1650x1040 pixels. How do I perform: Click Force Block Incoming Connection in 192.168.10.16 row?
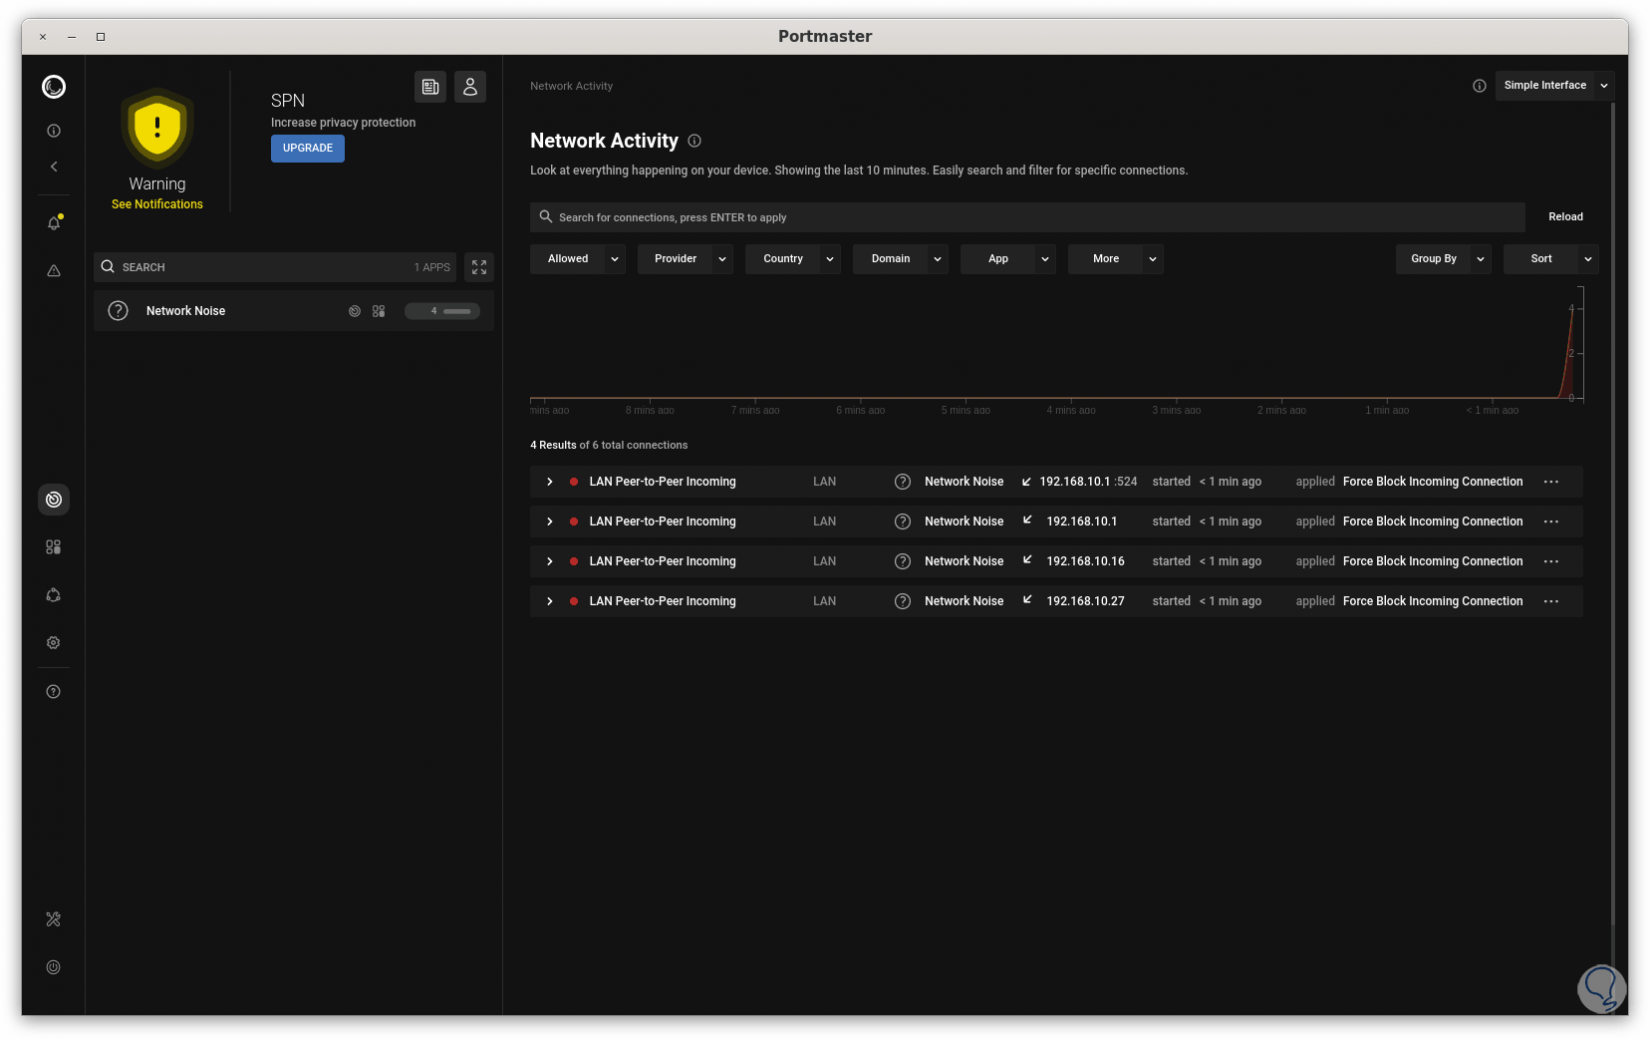pyautogui.click(x=1432, y=562)
